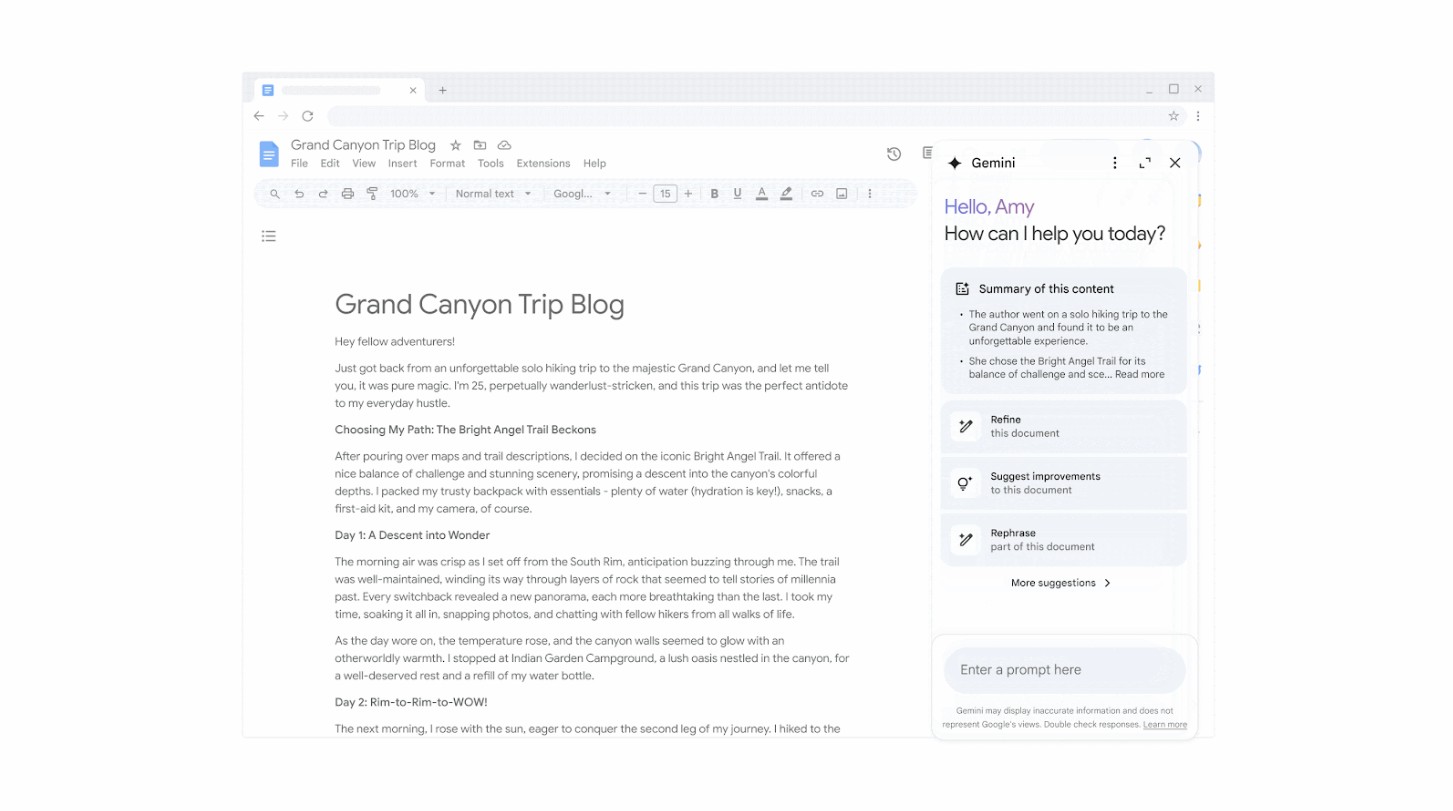Image resolution: width=1453 pixels, height=811 pixels.
Task: Click More suggestions in Gemini panel
Action: pyautogui.click(x=1061, y=583)
